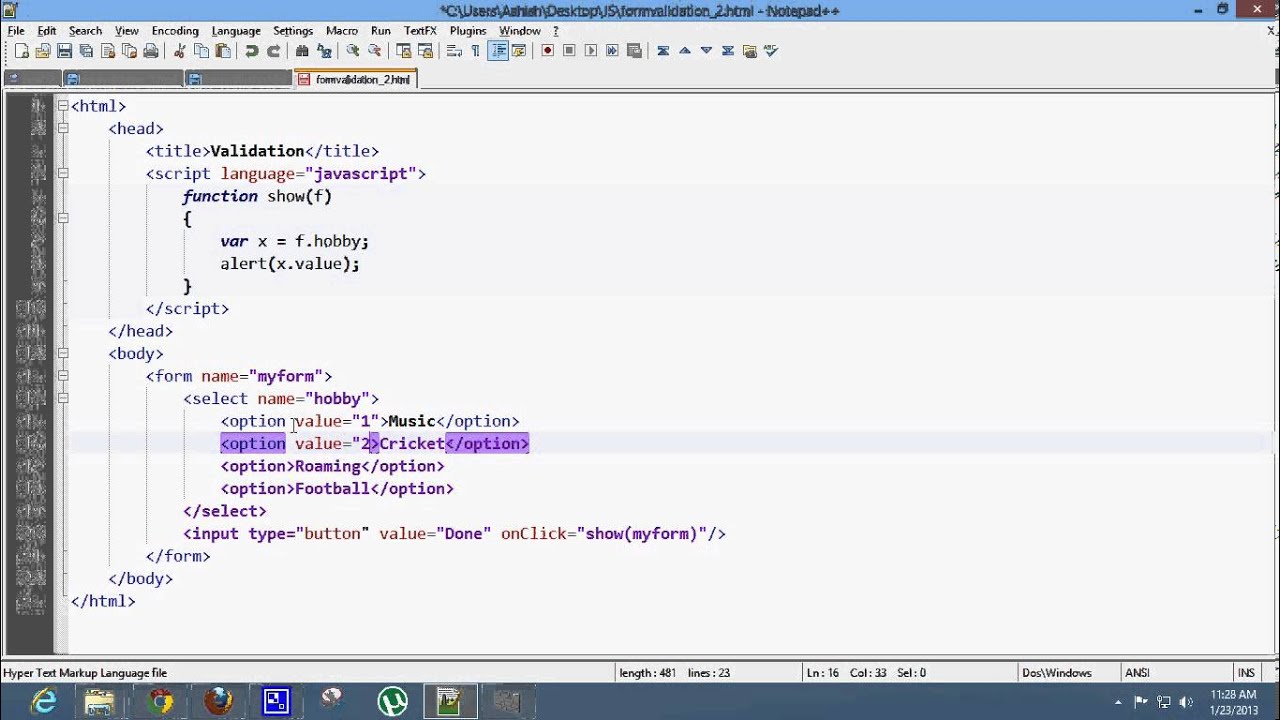Toggle synchronized vertical scrolling
1280x720 pixels.
point(403,51)
